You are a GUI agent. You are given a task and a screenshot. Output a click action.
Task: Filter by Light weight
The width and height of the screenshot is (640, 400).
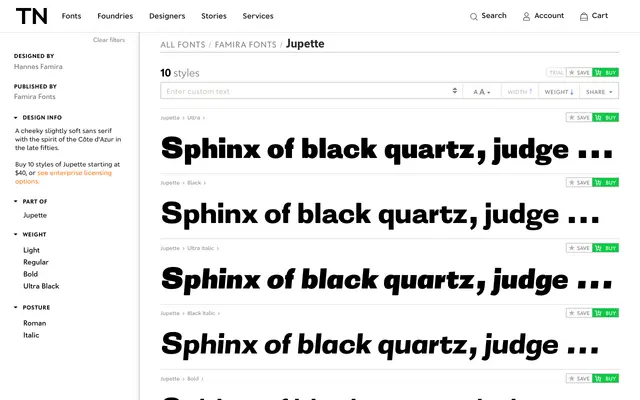31,250
